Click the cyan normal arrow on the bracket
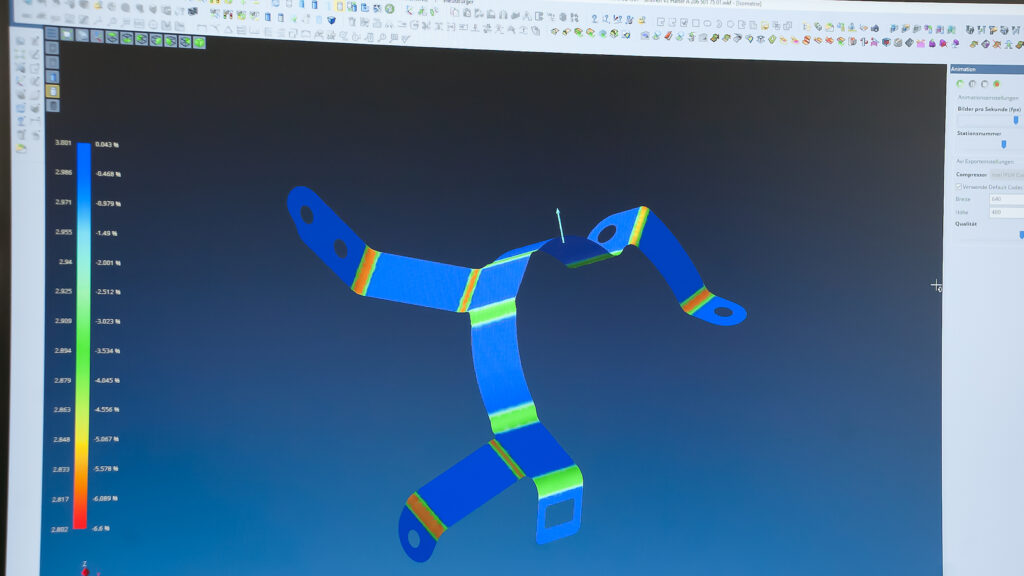This screenshot has width=1024, height=576. tap(560, 225)
